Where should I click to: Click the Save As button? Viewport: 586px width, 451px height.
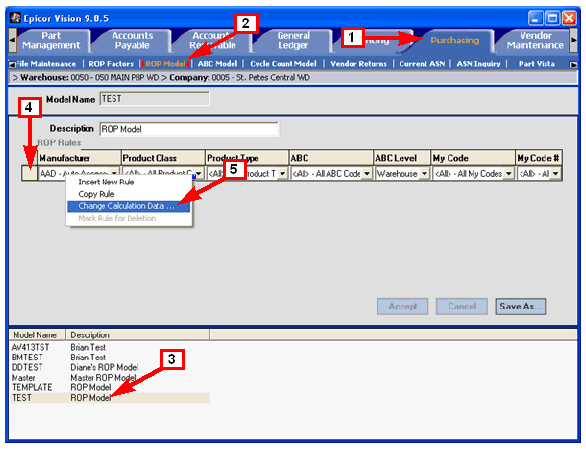coord(521,306)
